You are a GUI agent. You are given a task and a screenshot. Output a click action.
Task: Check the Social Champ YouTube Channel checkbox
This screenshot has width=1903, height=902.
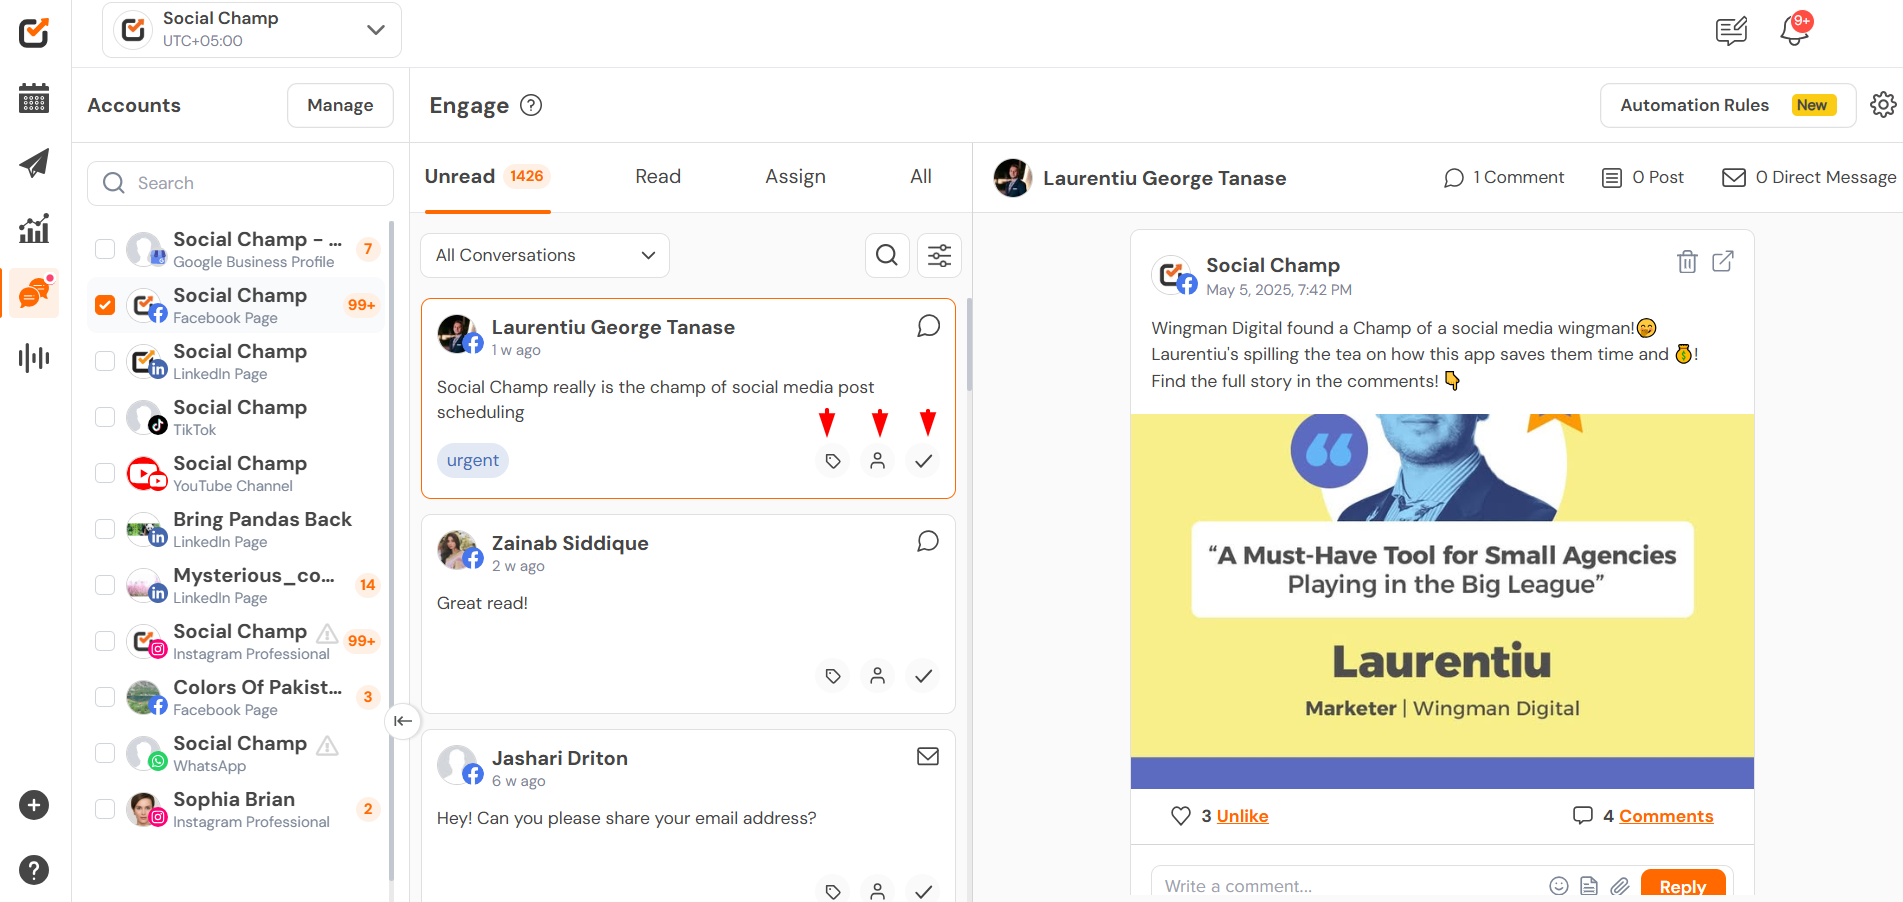coord(105,473)
